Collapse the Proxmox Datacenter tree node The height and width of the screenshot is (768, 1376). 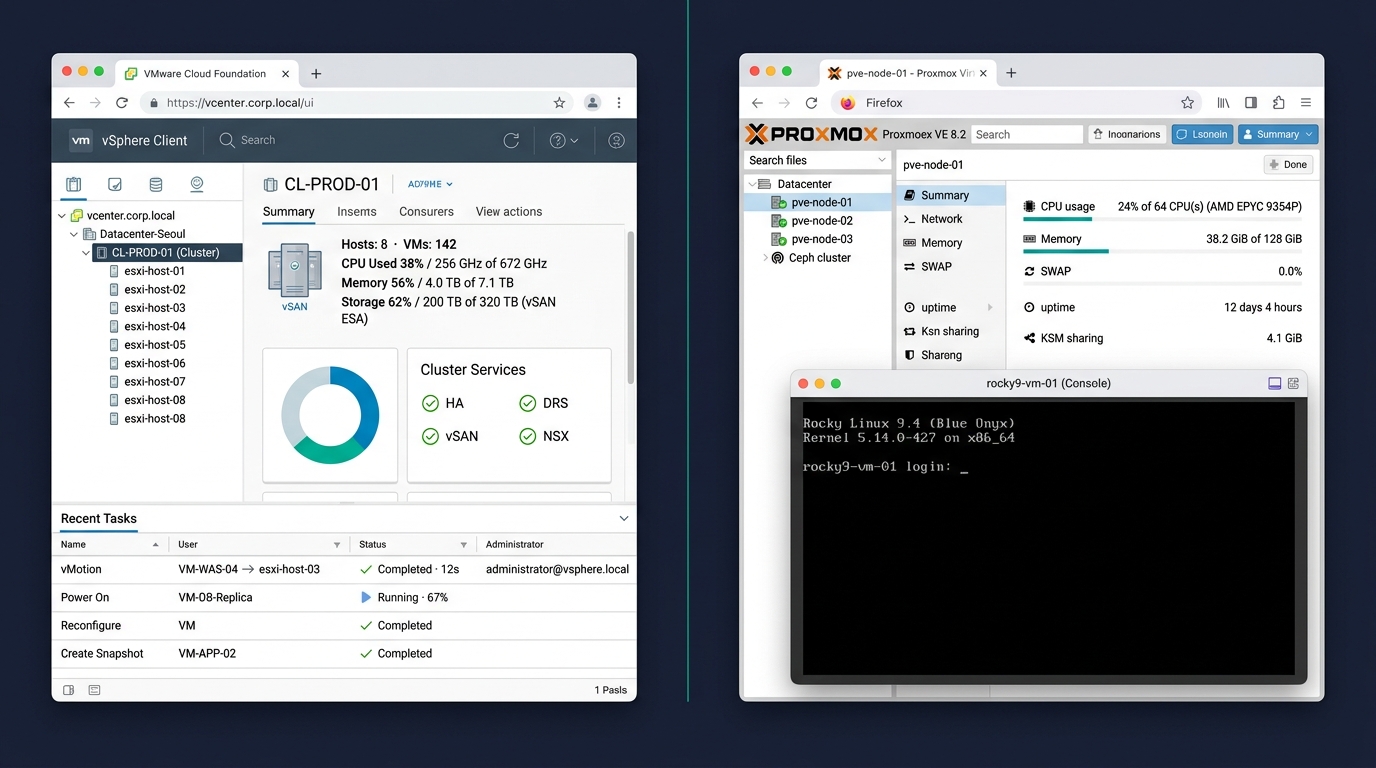coord(751,184)
